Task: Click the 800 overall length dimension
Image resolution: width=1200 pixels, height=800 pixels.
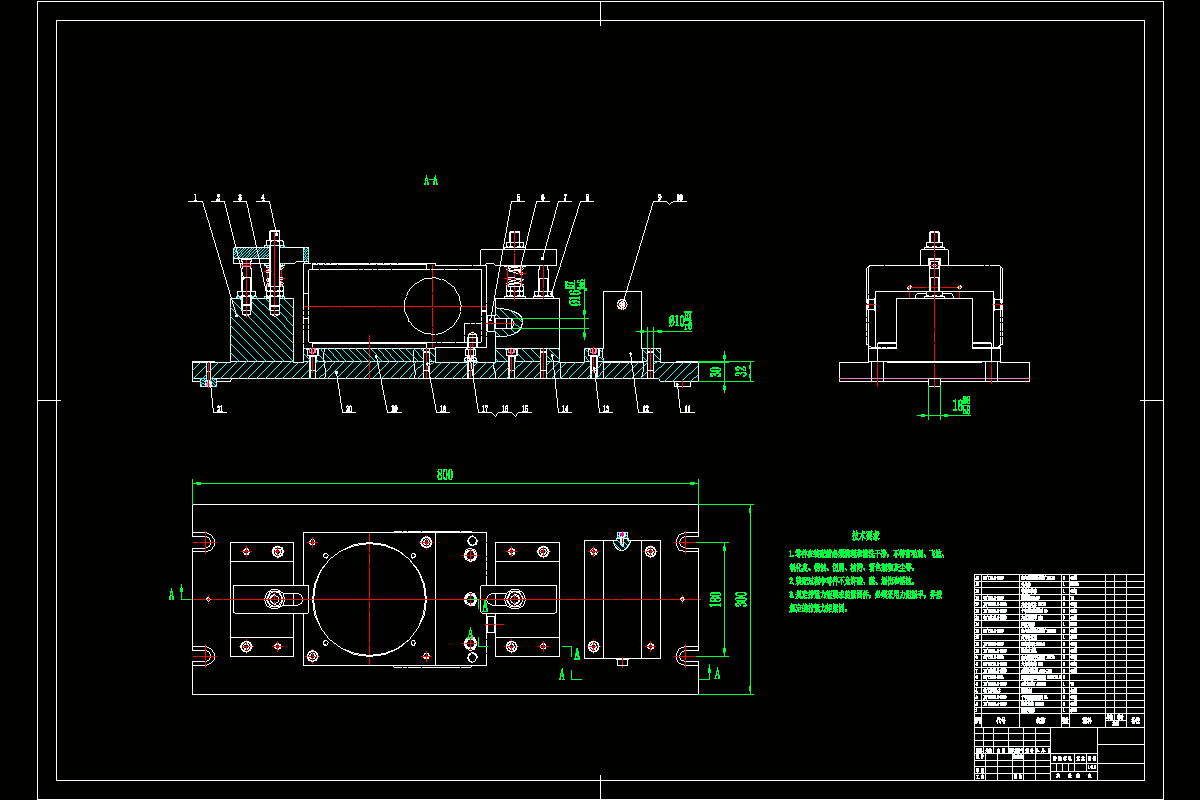Action: pyautogui.click(x=445, y=474)
